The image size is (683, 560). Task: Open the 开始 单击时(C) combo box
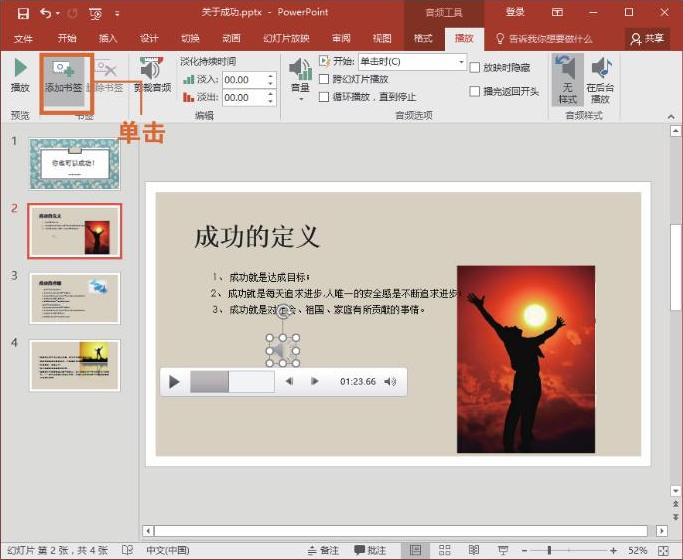coord(412,62)
